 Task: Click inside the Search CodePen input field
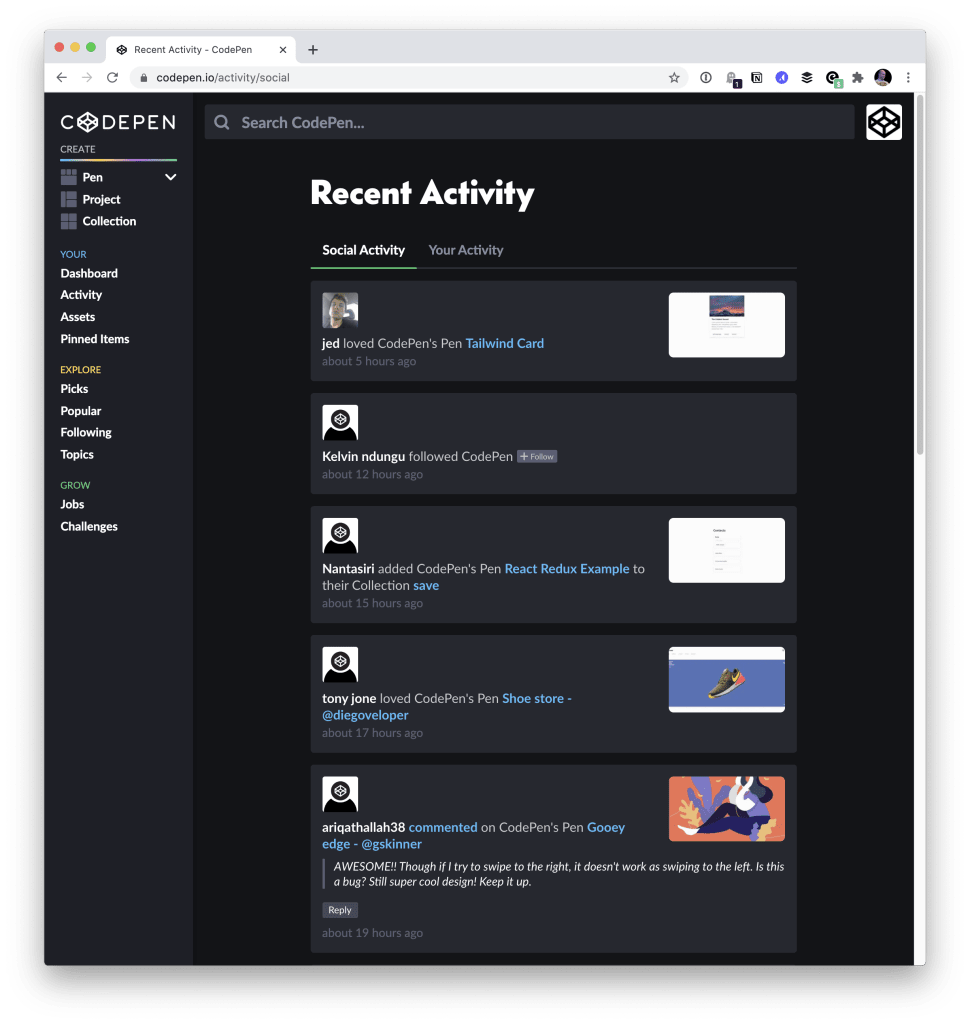point(450,121)
